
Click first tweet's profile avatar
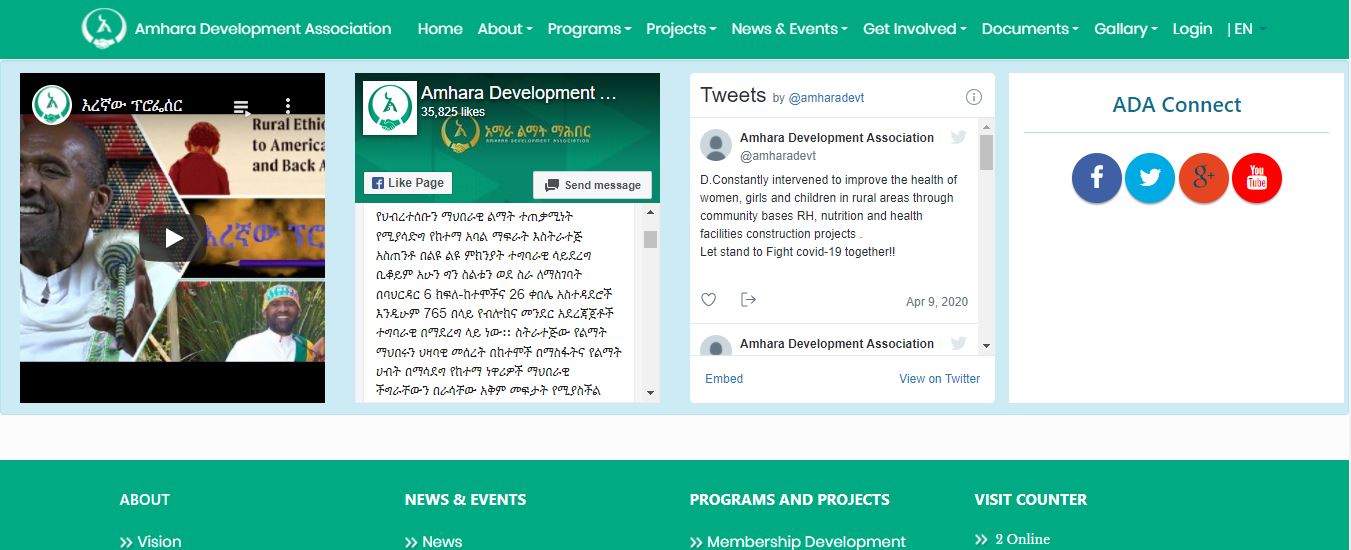[x=716, y=146]
